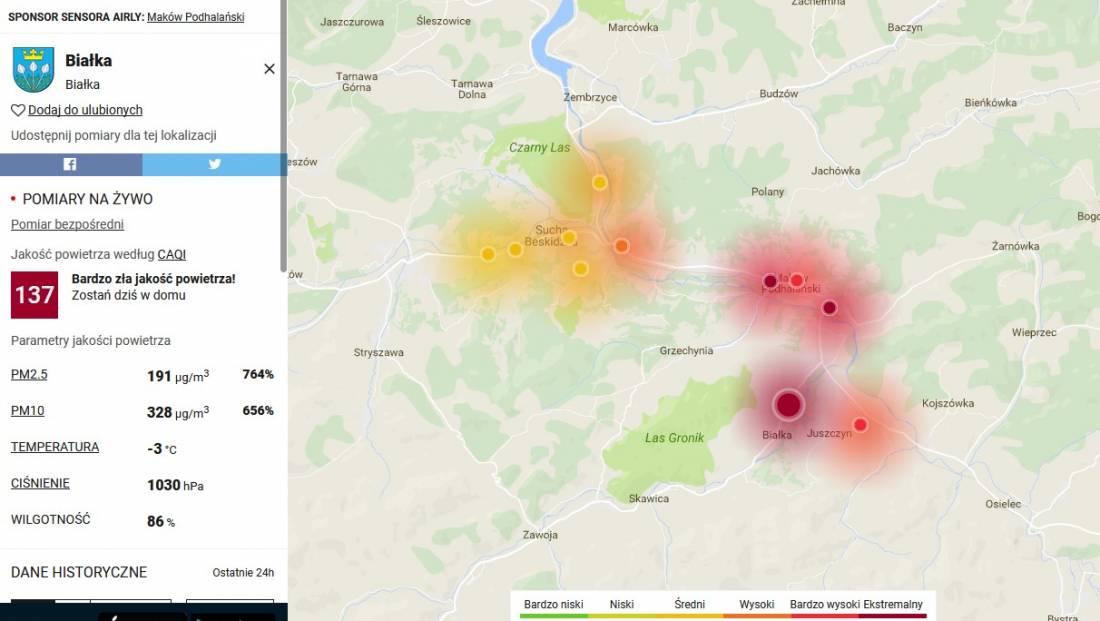The width and height of the screenshot is (1100, 621).
Task: Click Marcówka label on map
Action: (633, 27)
